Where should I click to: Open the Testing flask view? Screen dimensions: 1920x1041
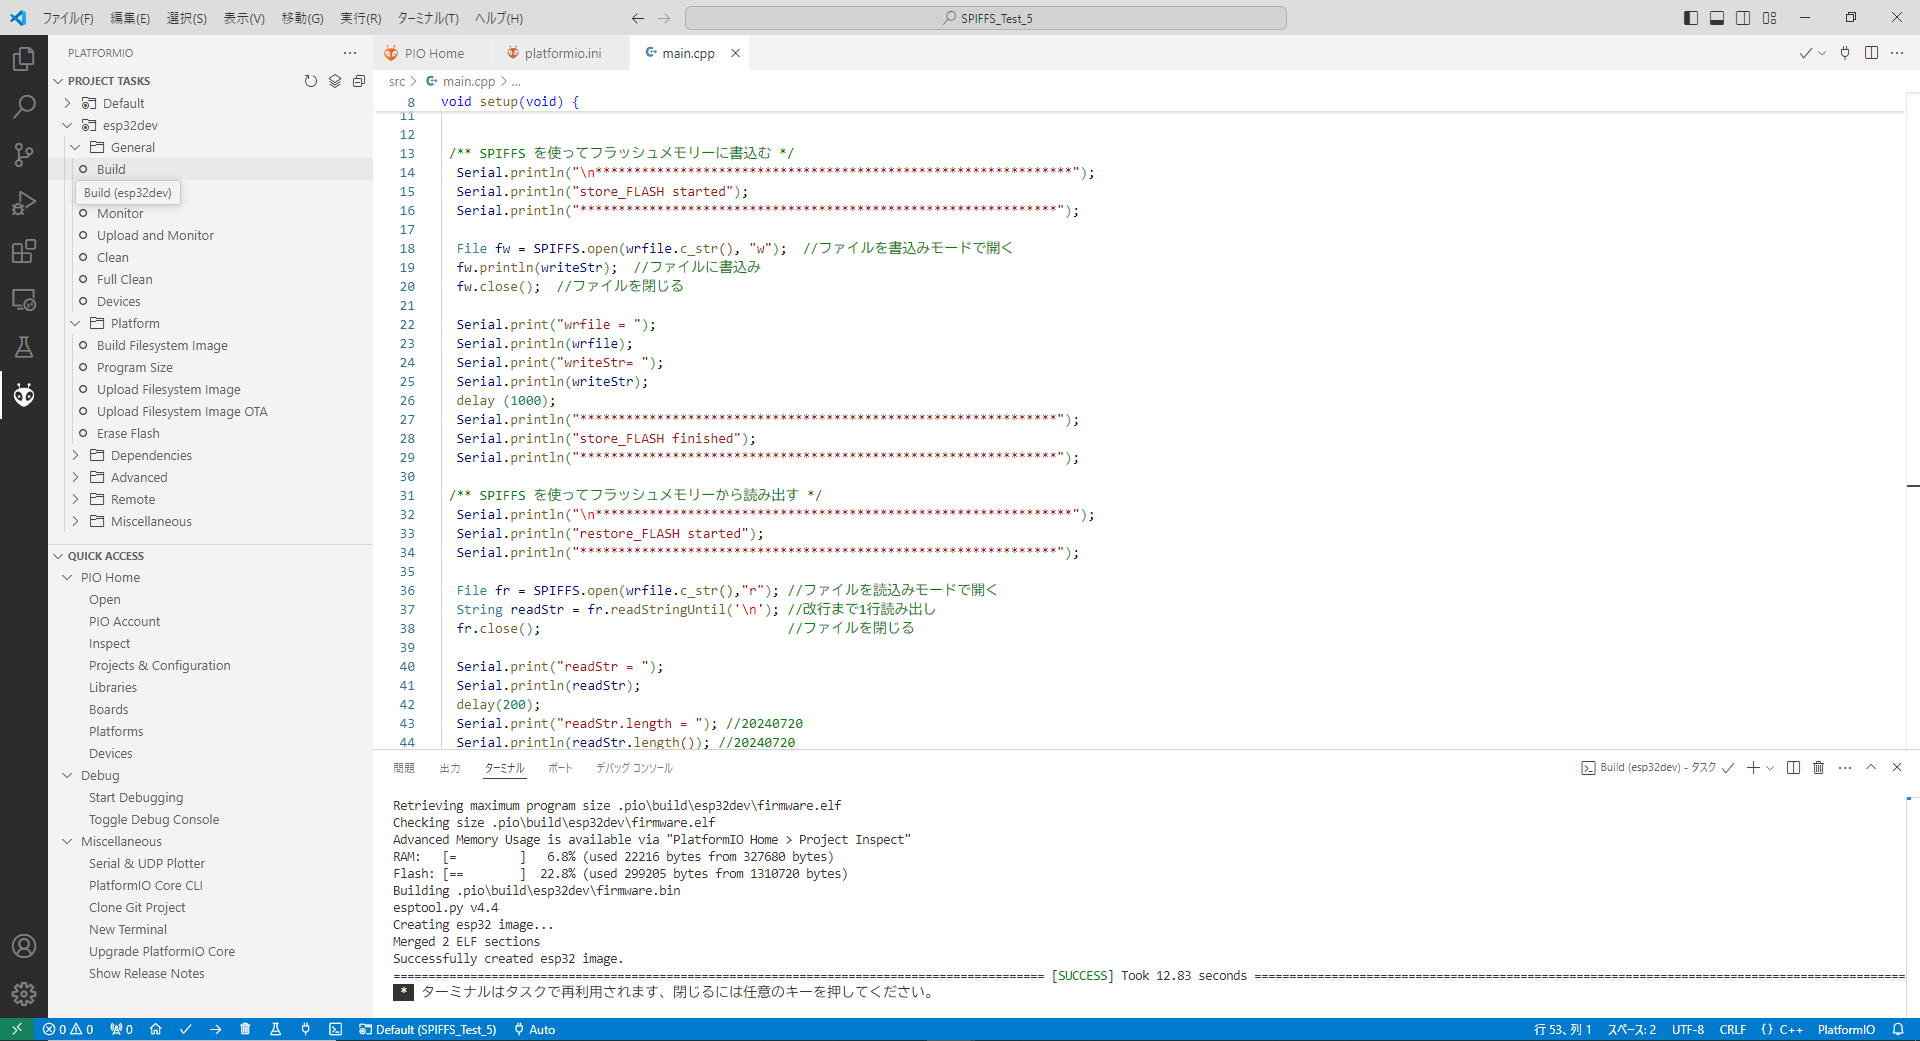[24, 347]
